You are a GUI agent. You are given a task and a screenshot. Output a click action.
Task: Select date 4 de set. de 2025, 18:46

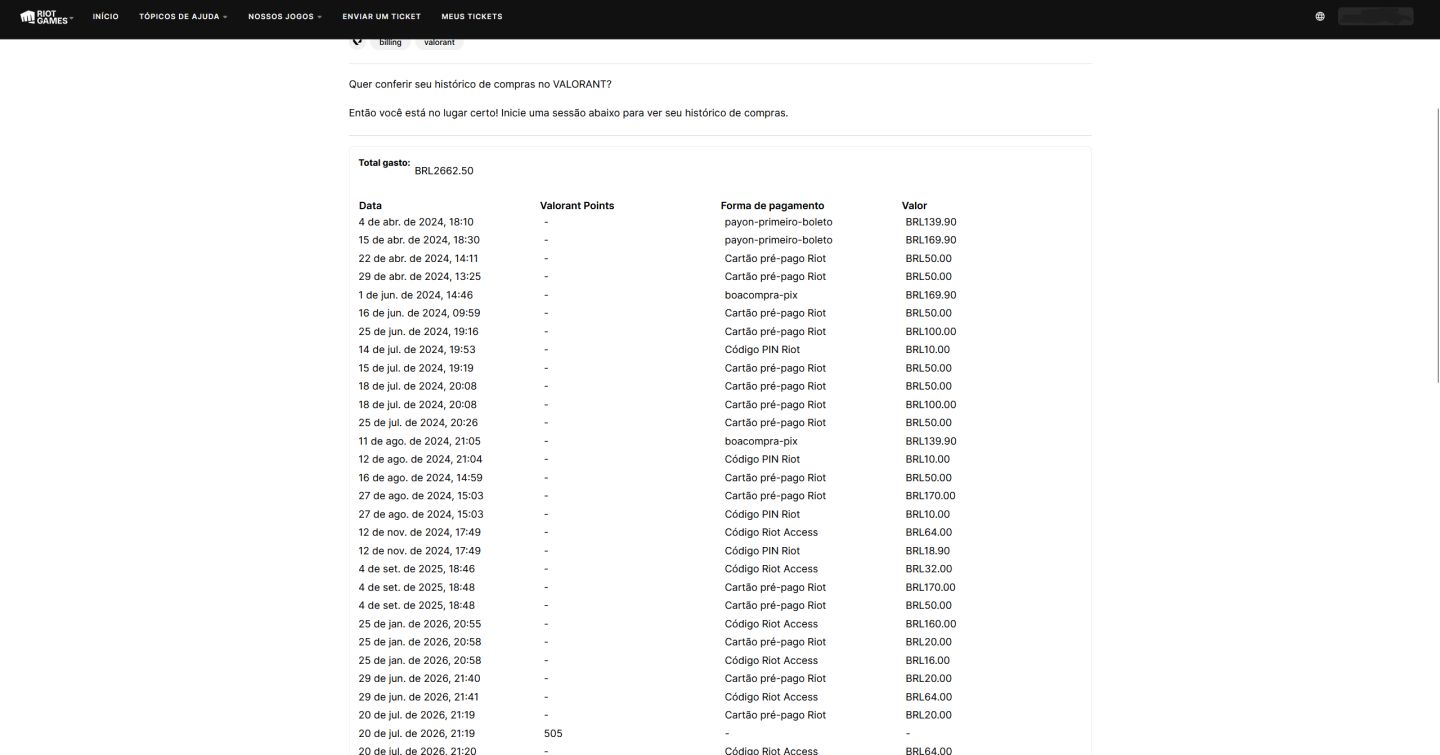pyautogui.click(x=417, y=569)
